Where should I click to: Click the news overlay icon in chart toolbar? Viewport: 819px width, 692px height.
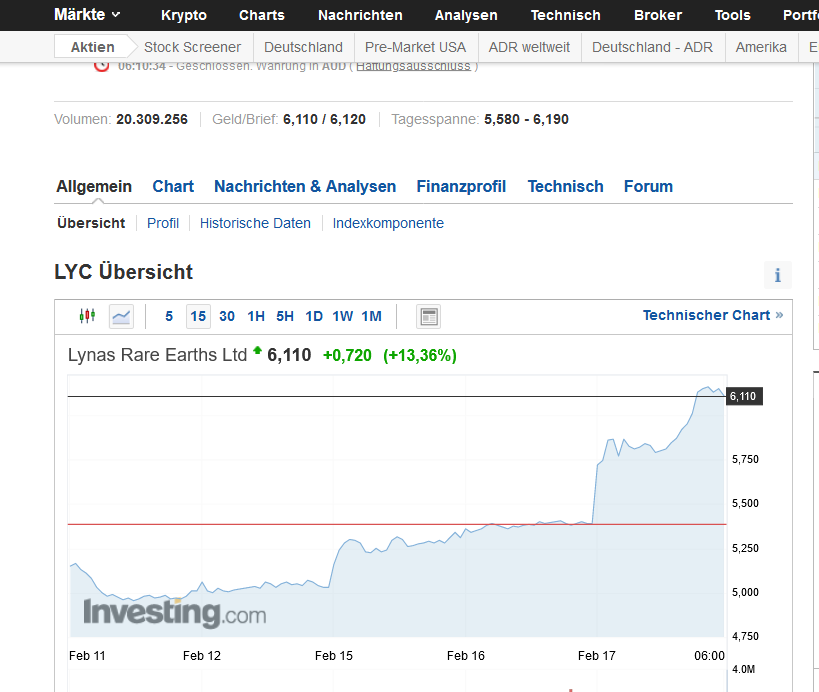coord(429,317)
